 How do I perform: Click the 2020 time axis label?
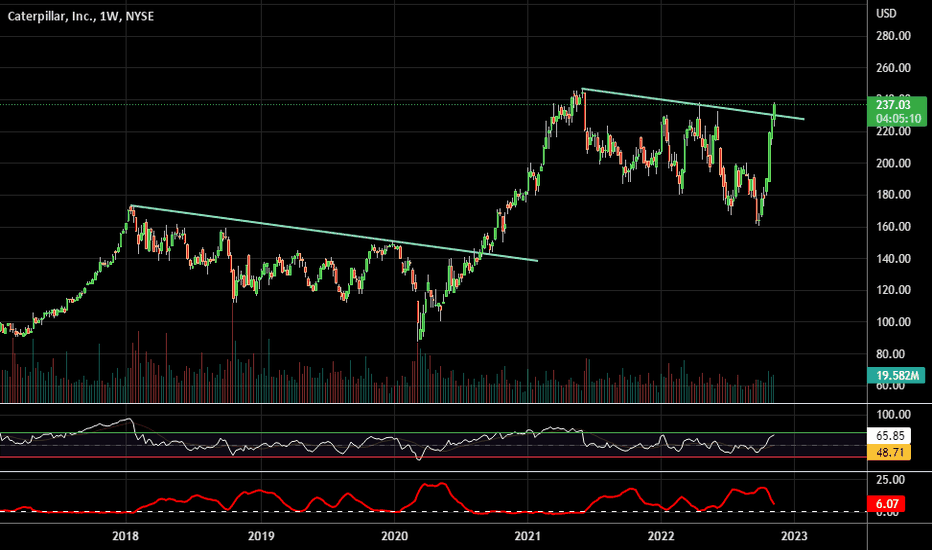coord(394,536)
